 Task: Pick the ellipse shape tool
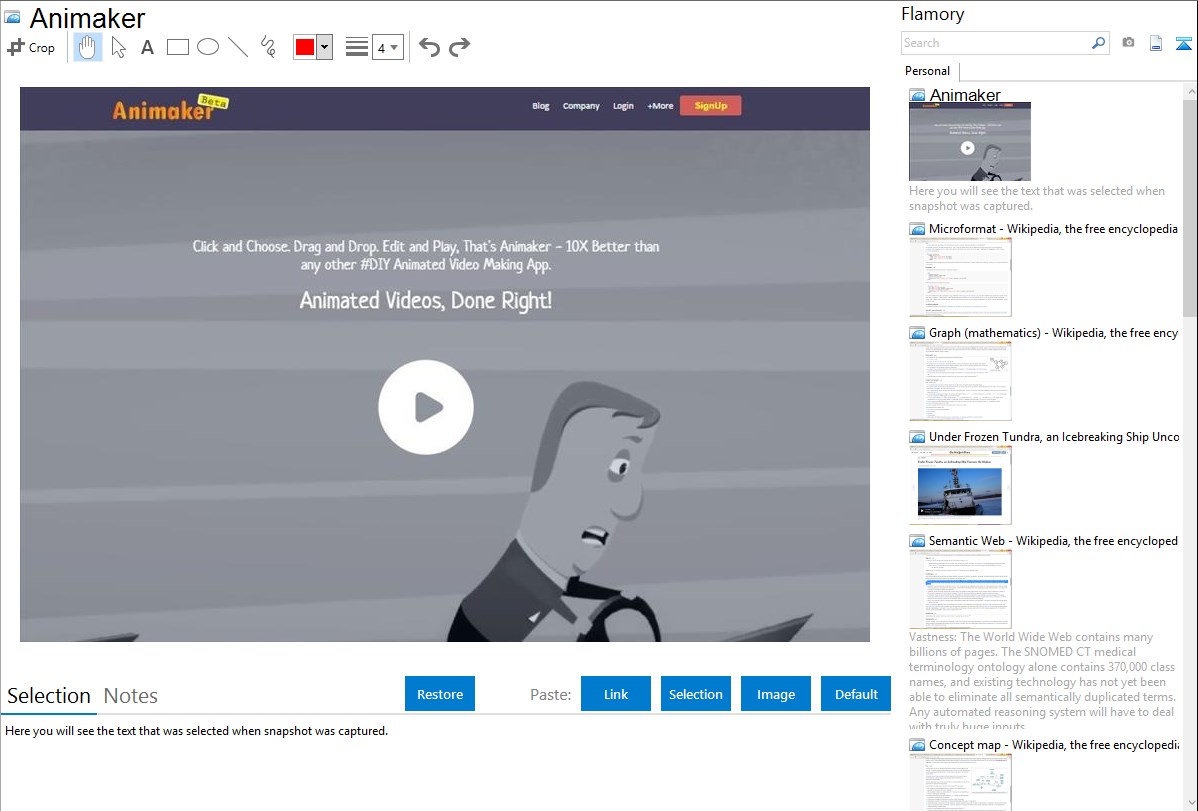point(208,47)
